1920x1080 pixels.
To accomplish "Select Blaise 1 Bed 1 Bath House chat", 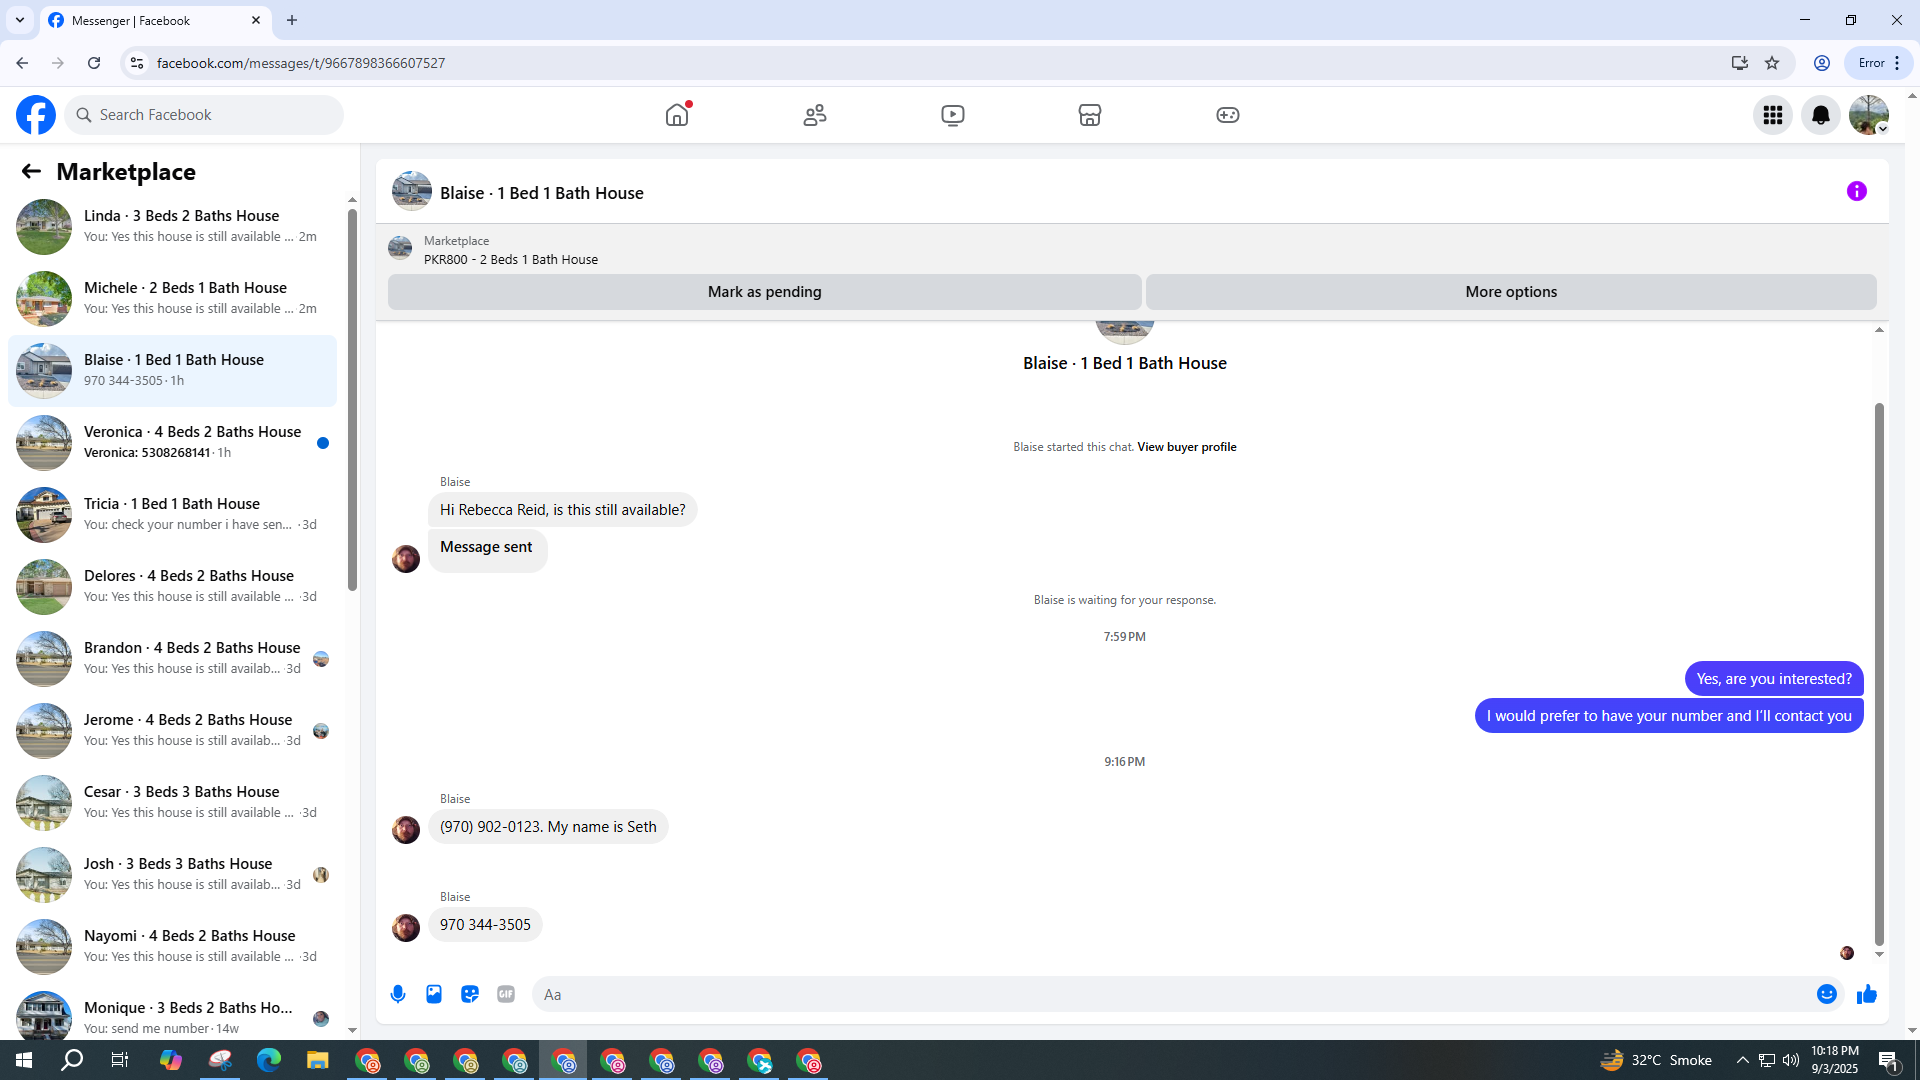I will pyautogui.click(x=172, y=371).
